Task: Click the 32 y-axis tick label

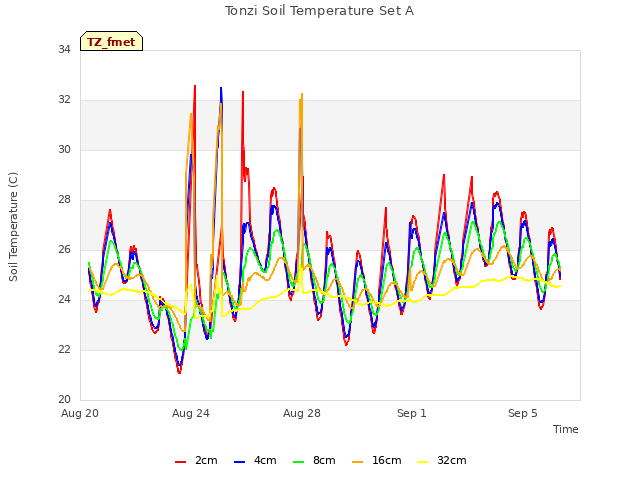Action: coord(64,100)
